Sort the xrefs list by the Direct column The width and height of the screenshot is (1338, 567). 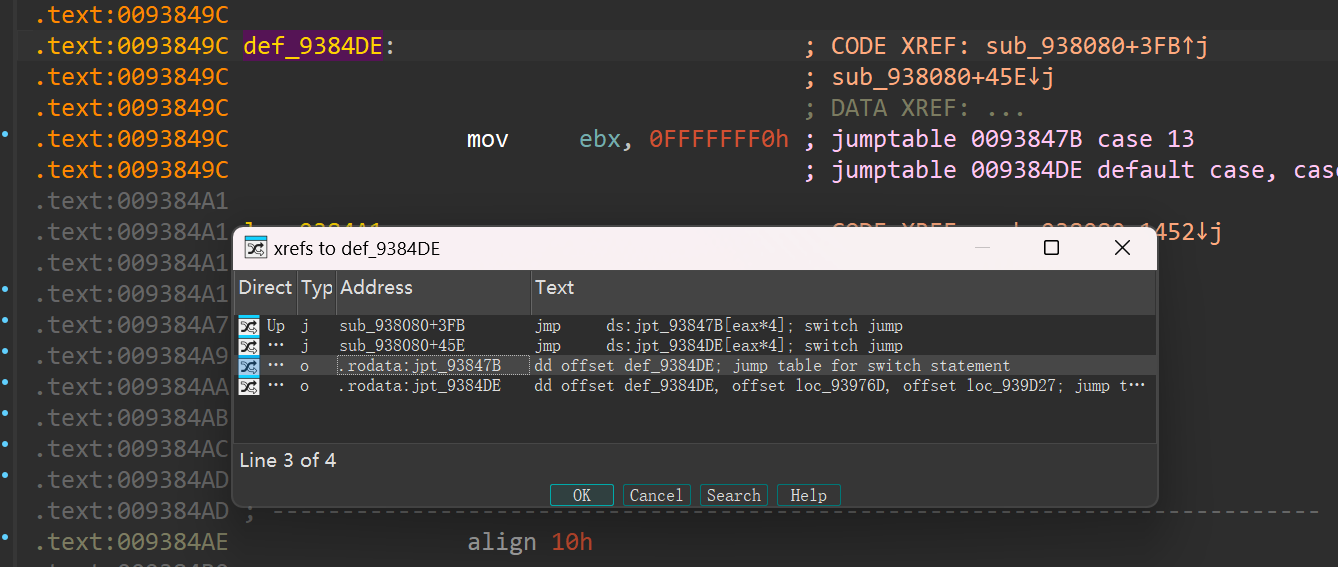click(265, 288)
